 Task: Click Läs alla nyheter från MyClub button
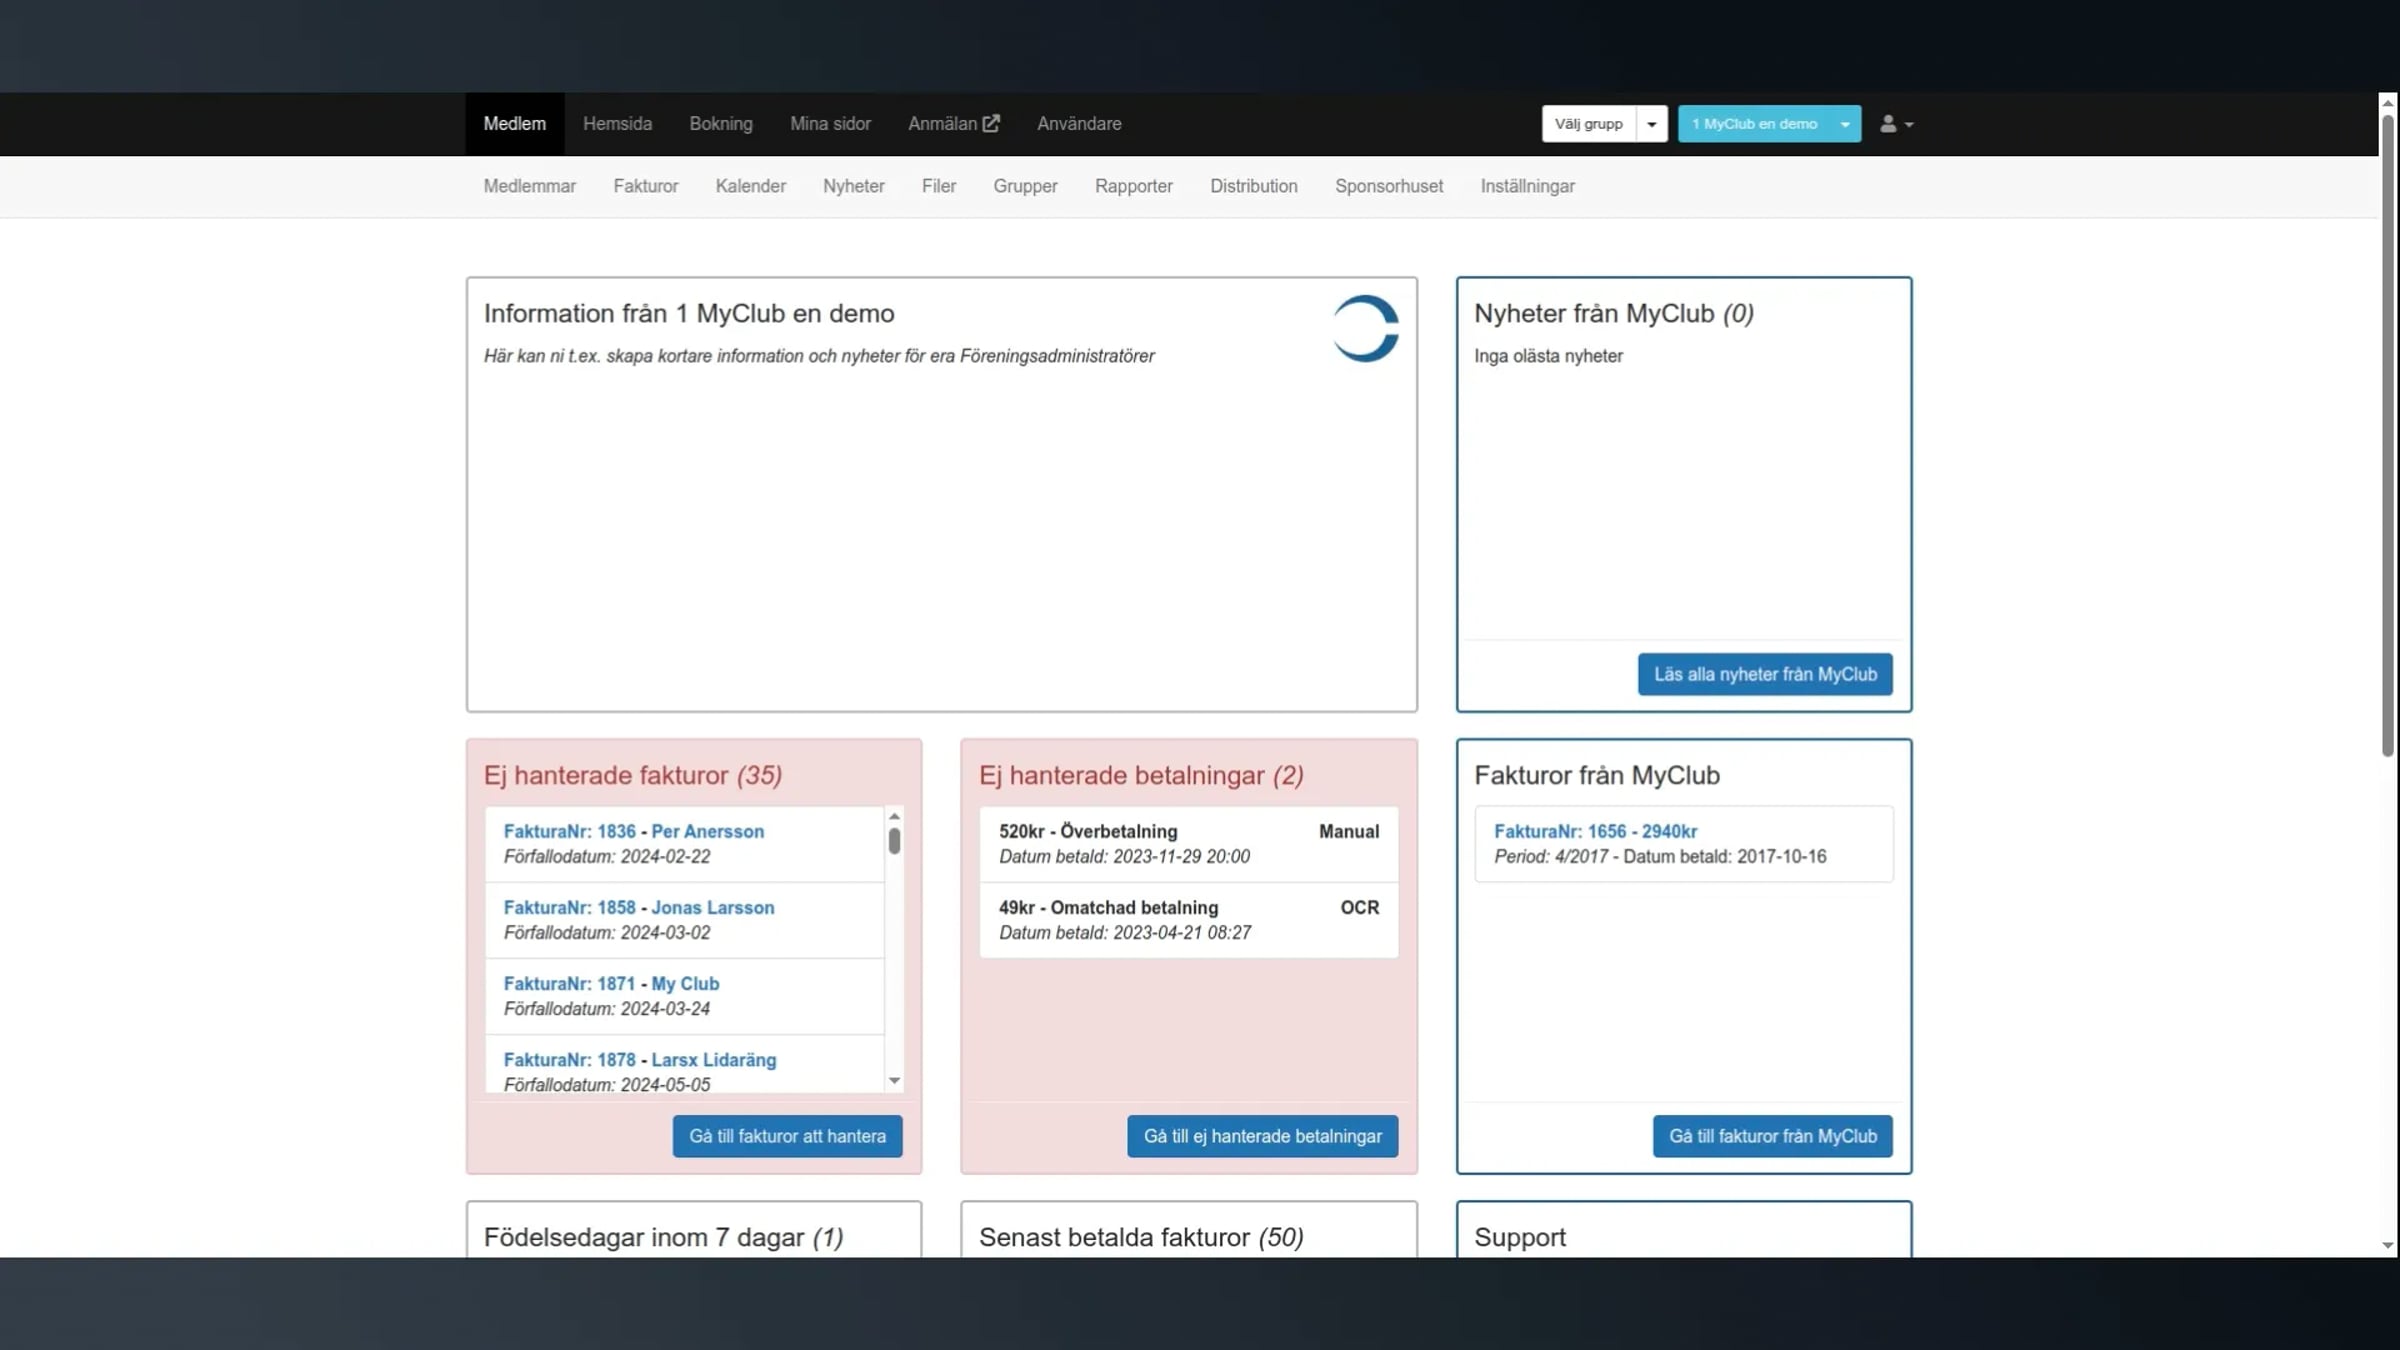(x=1765, y=674)
